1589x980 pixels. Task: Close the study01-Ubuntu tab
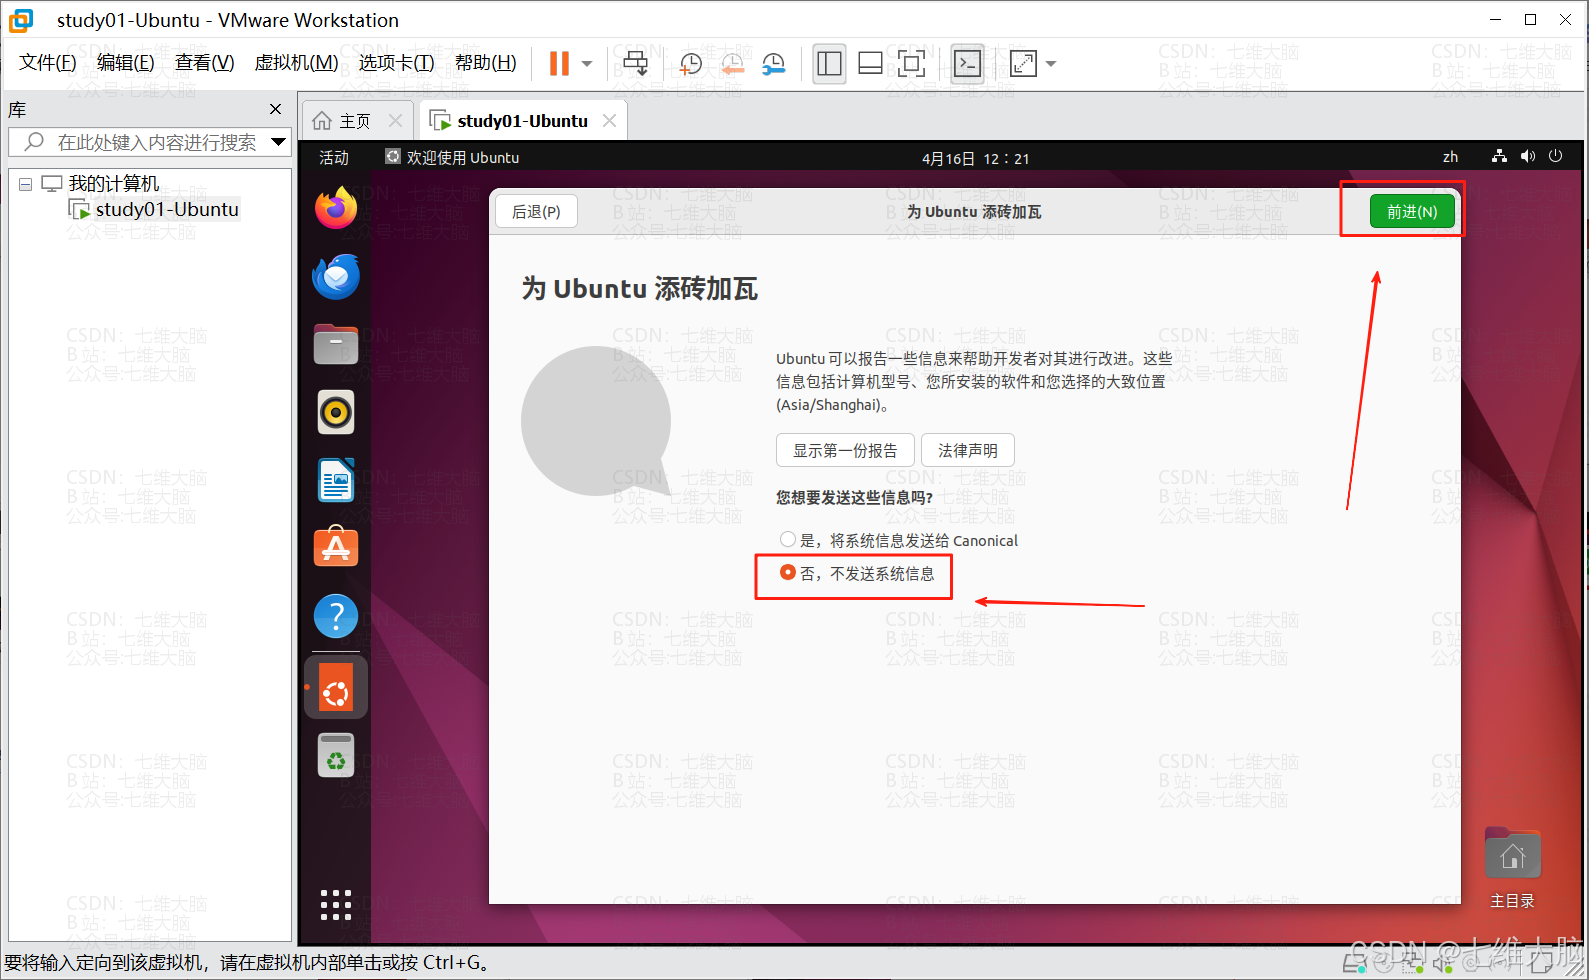coord(609,121)
